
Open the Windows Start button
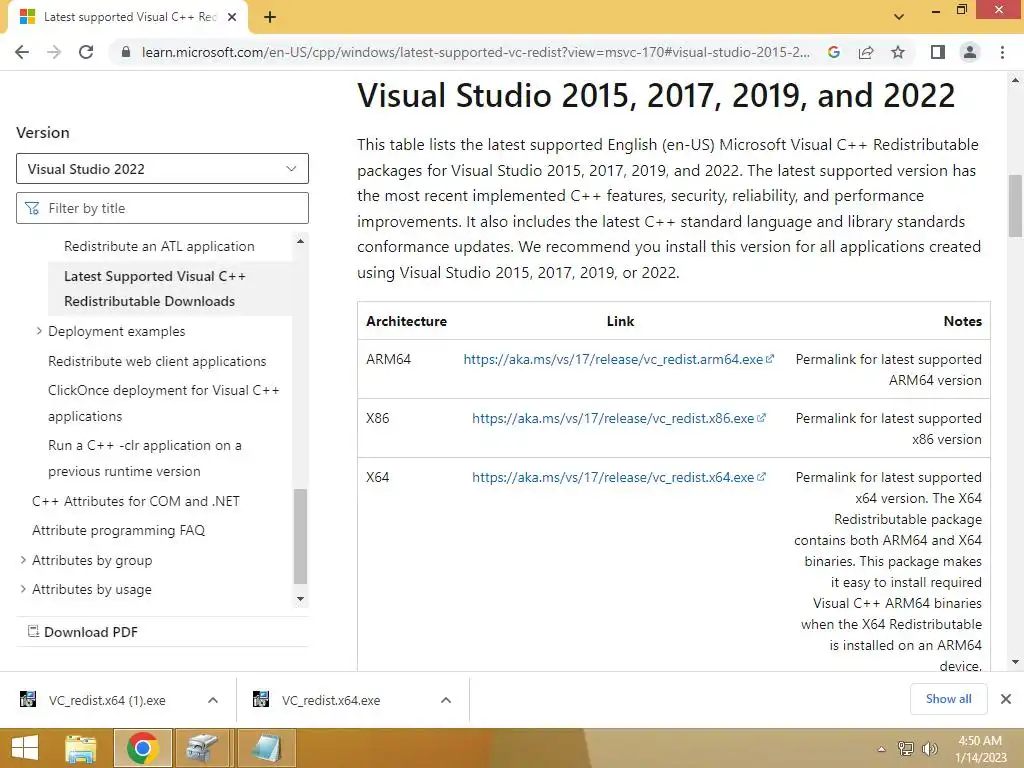pos(25,748)
